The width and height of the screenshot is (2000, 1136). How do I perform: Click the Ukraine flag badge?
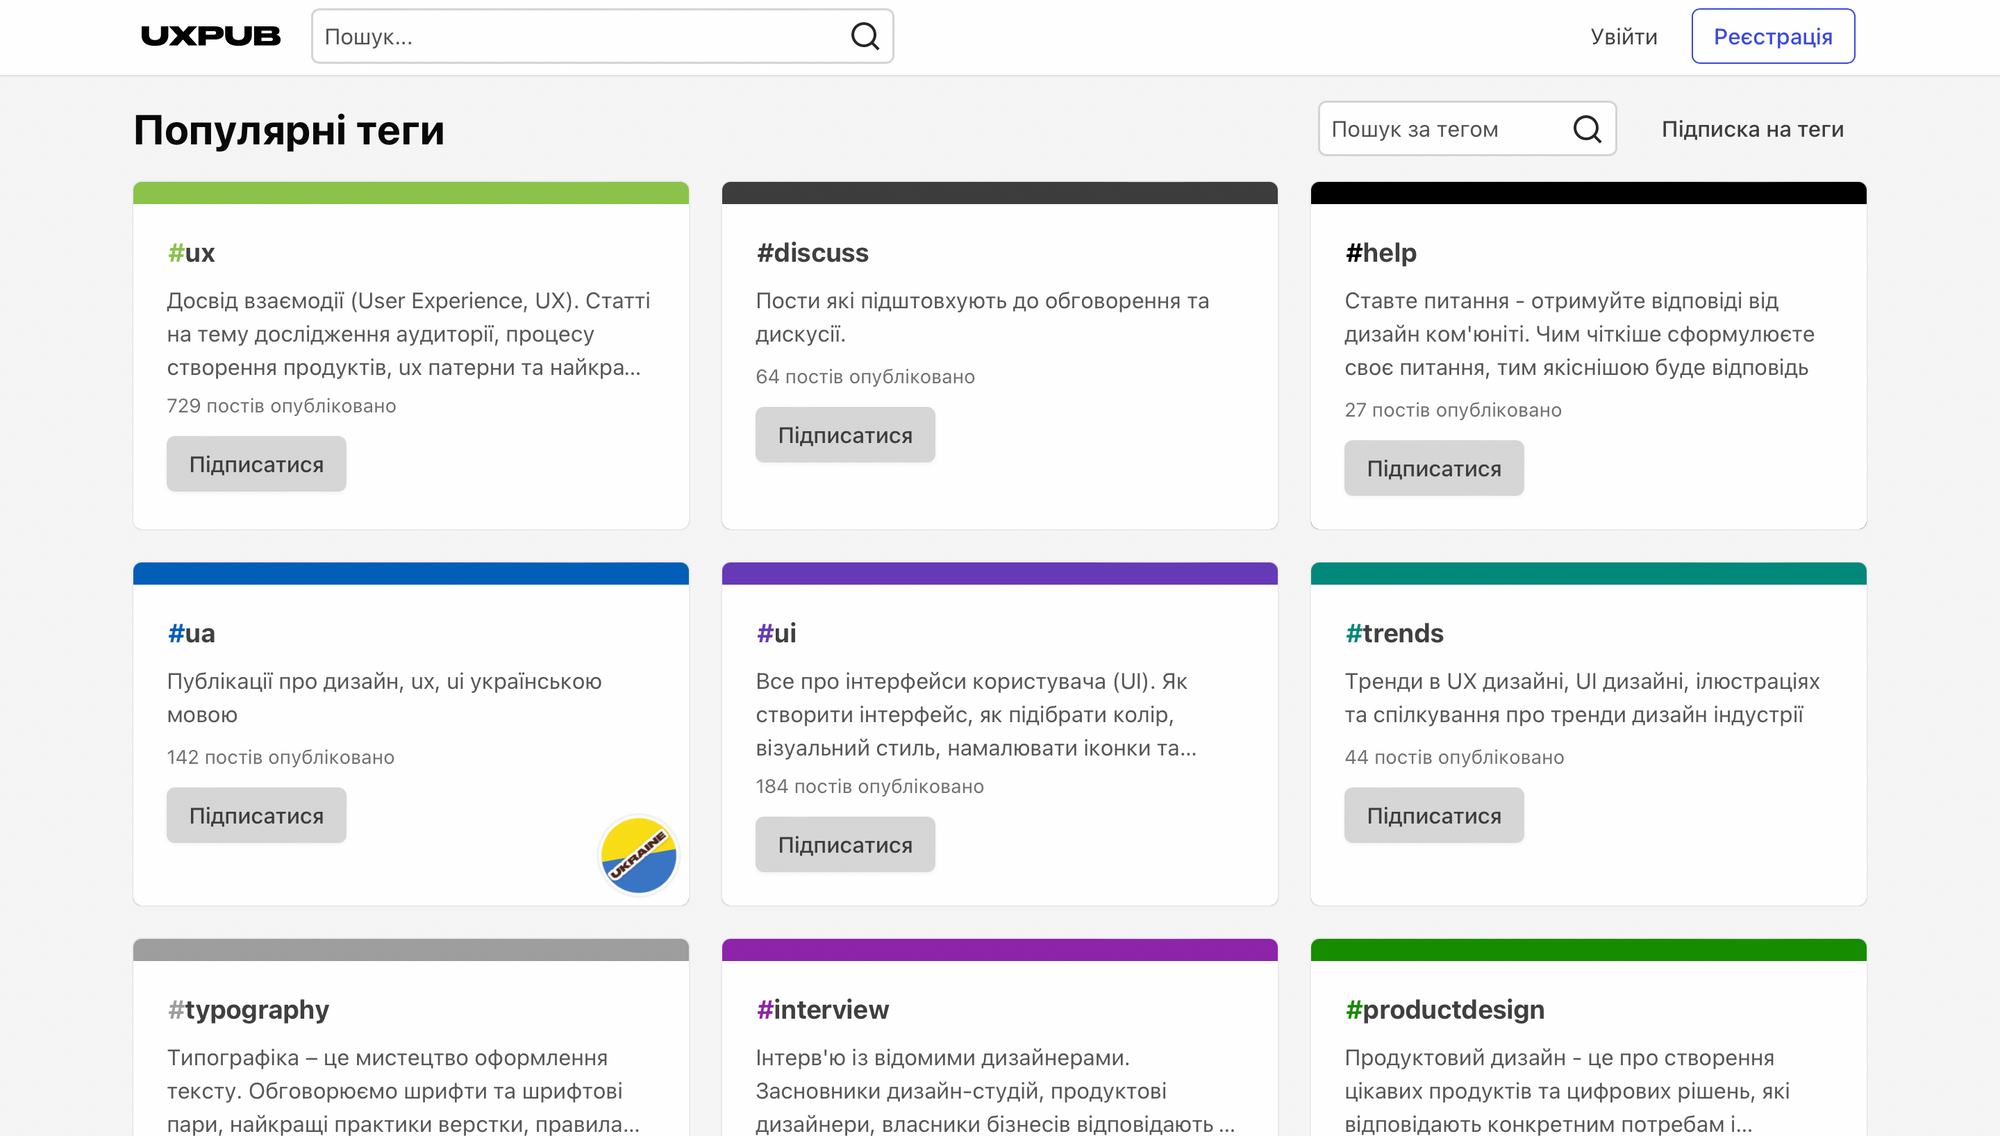639,855
